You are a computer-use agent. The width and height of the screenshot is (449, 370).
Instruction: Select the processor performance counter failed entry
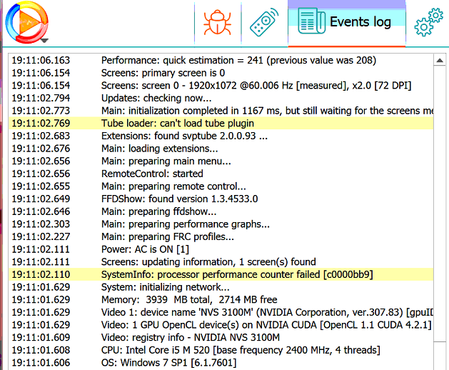click(x=221, y=275)
